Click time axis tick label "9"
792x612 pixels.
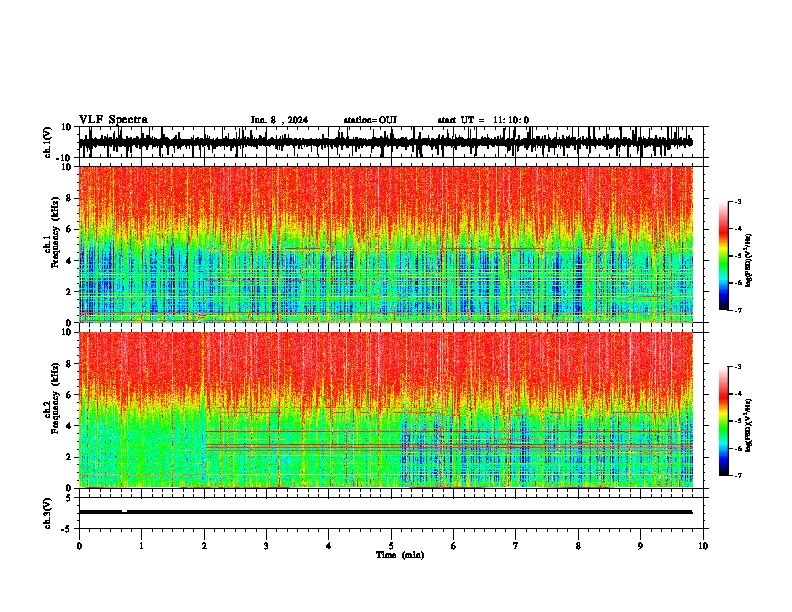click(x=640, y=545)
